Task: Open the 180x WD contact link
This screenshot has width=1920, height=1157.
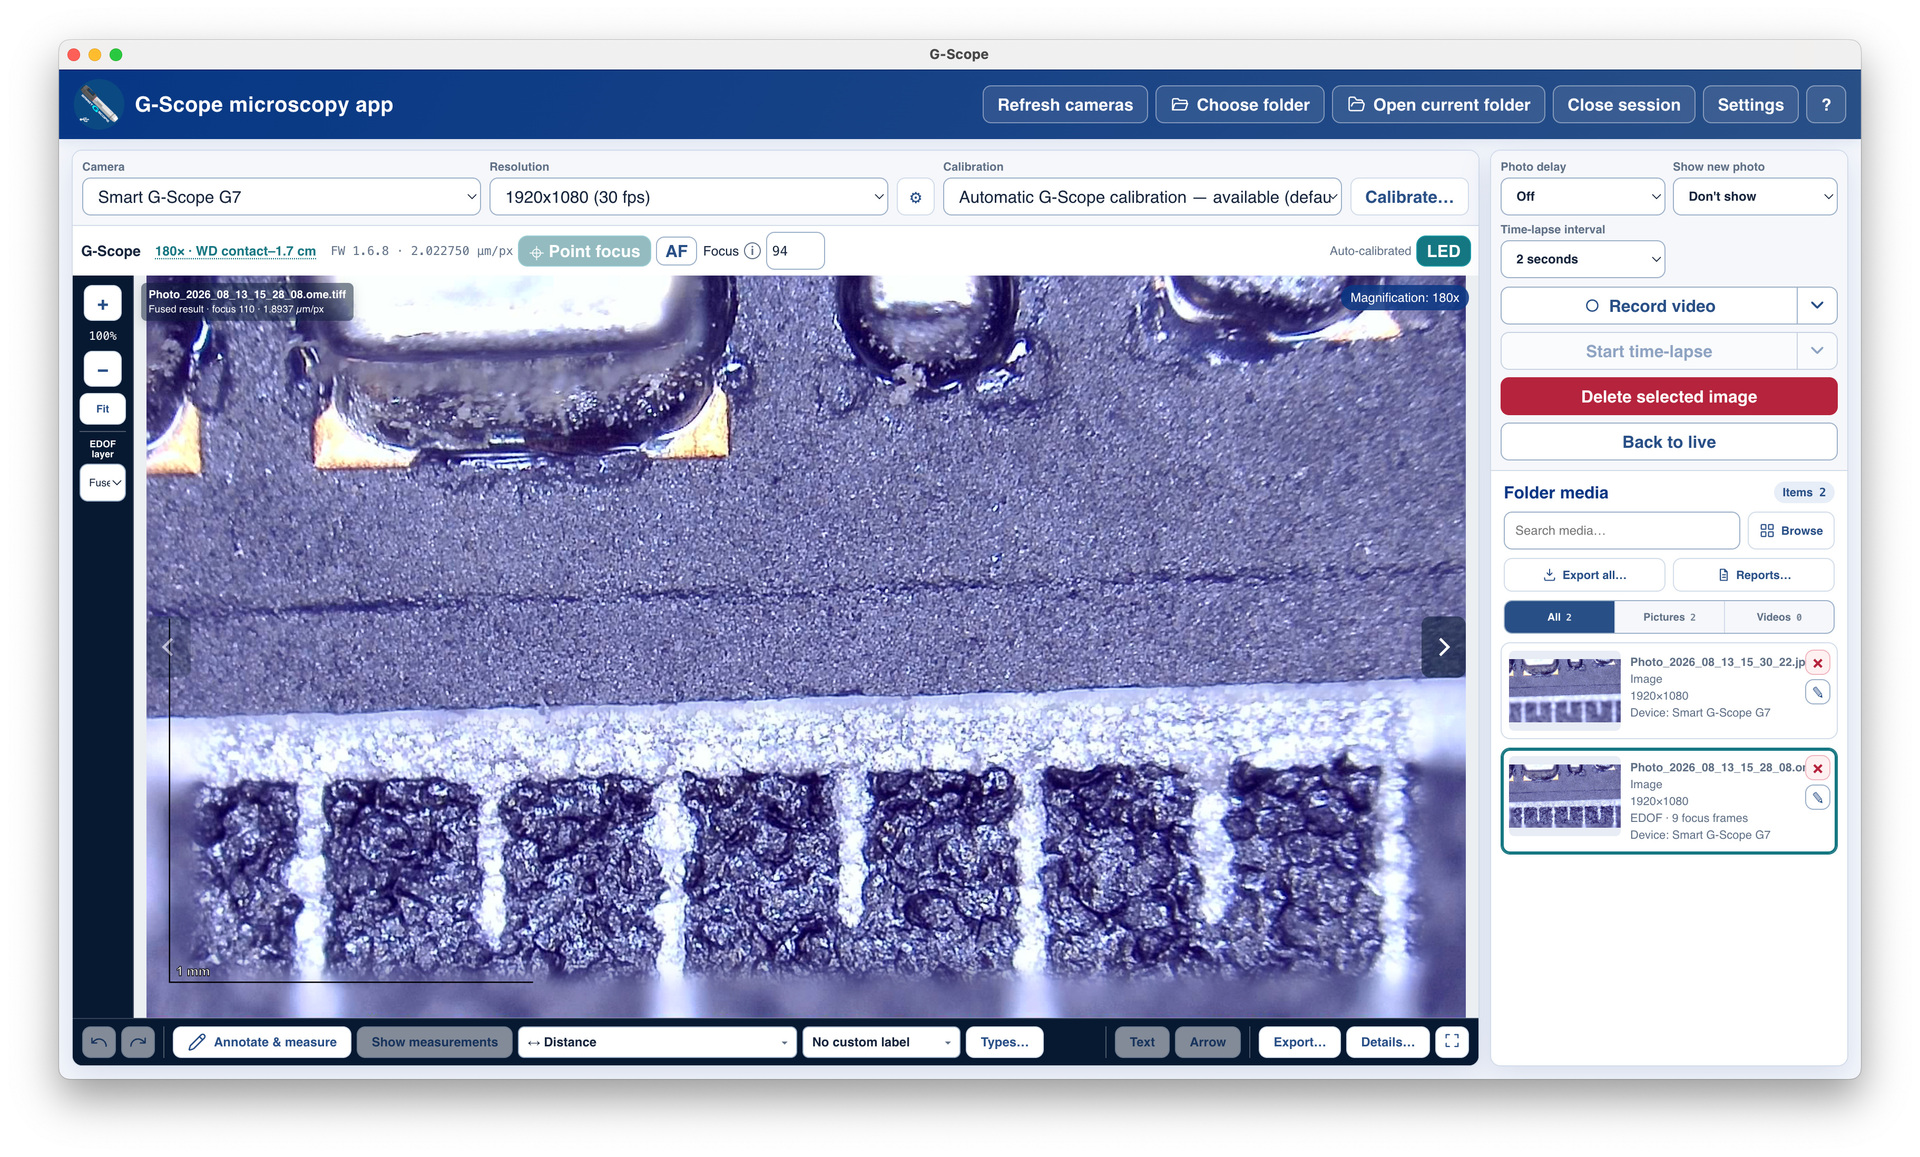Action: tap(235, 251)
